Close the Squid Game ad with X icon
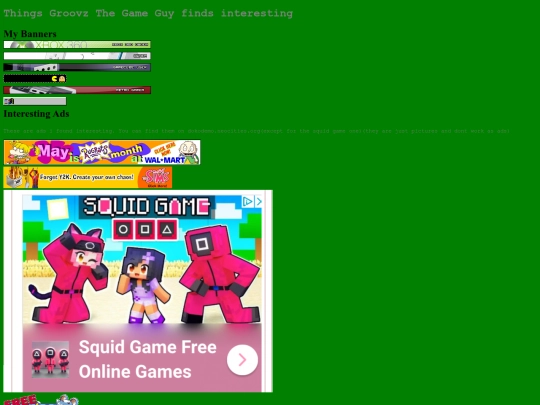Image resolution: width=540 pixels, height=405 pixels. click(x=258, y=202)
